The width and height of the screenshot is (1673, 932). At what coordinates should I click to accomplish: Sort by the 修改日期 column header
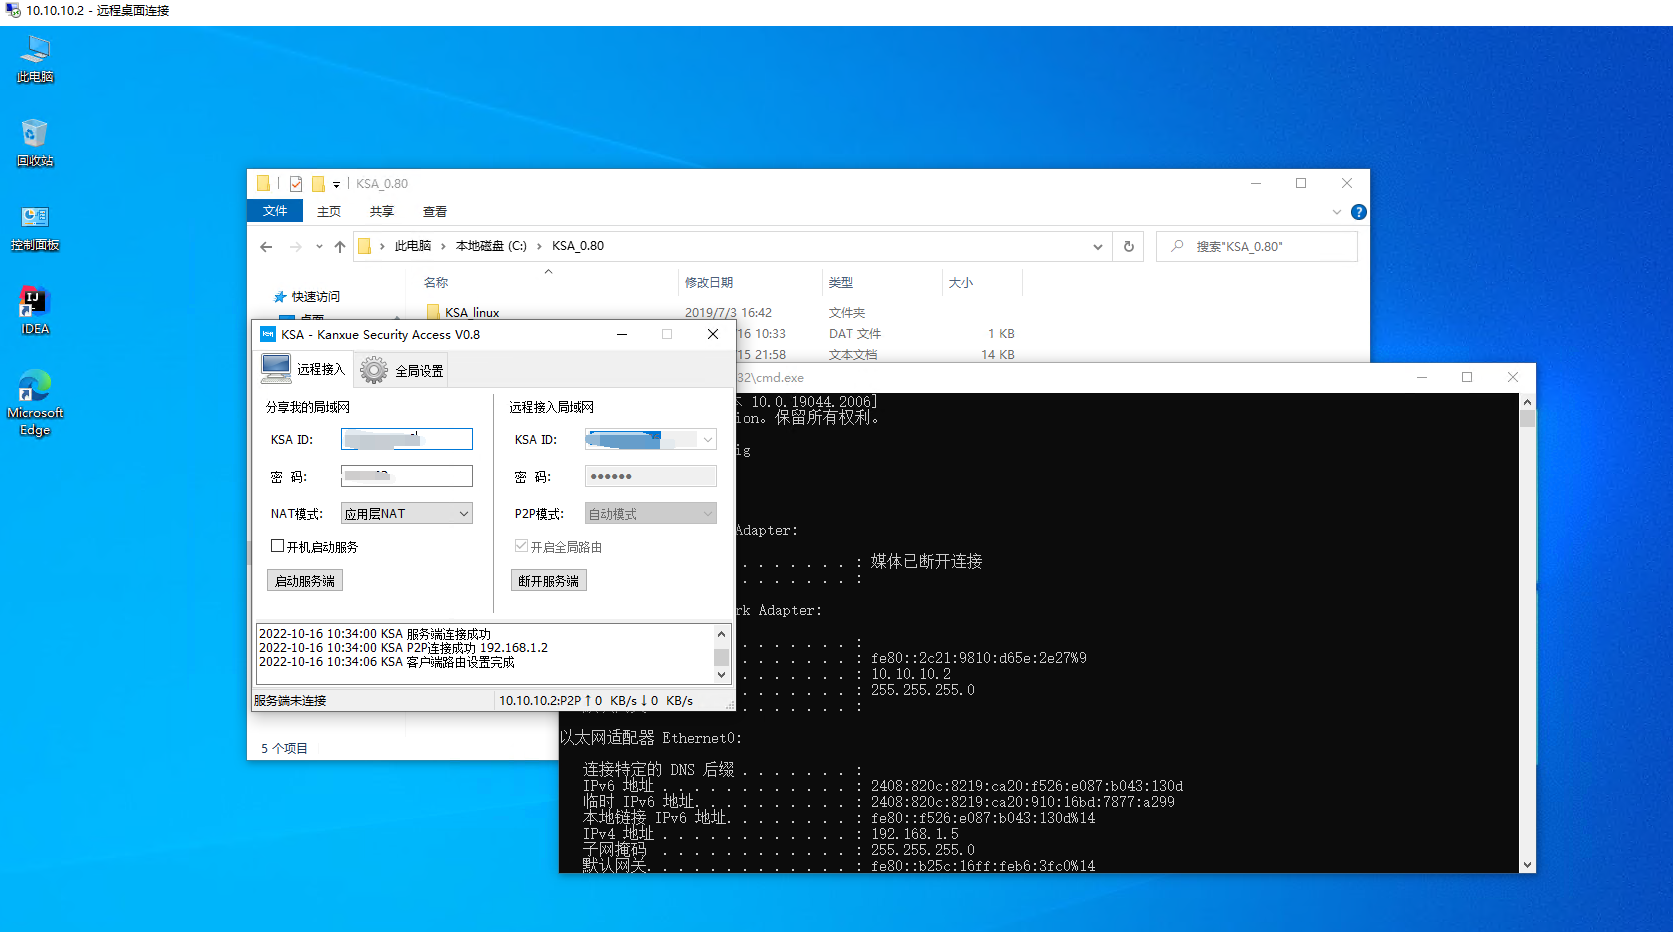tap(709, 283)
